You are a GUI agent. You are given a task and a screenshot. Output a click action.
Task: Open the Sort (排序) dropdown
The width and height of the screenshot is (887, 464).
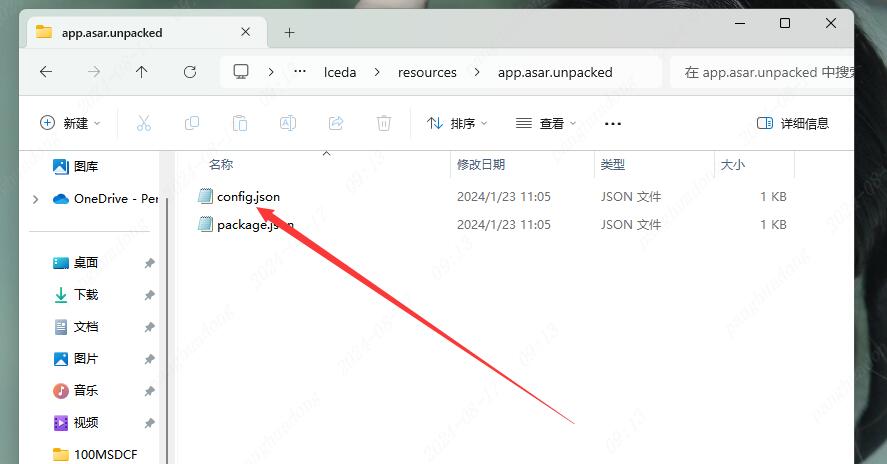(x=457, y=123)
